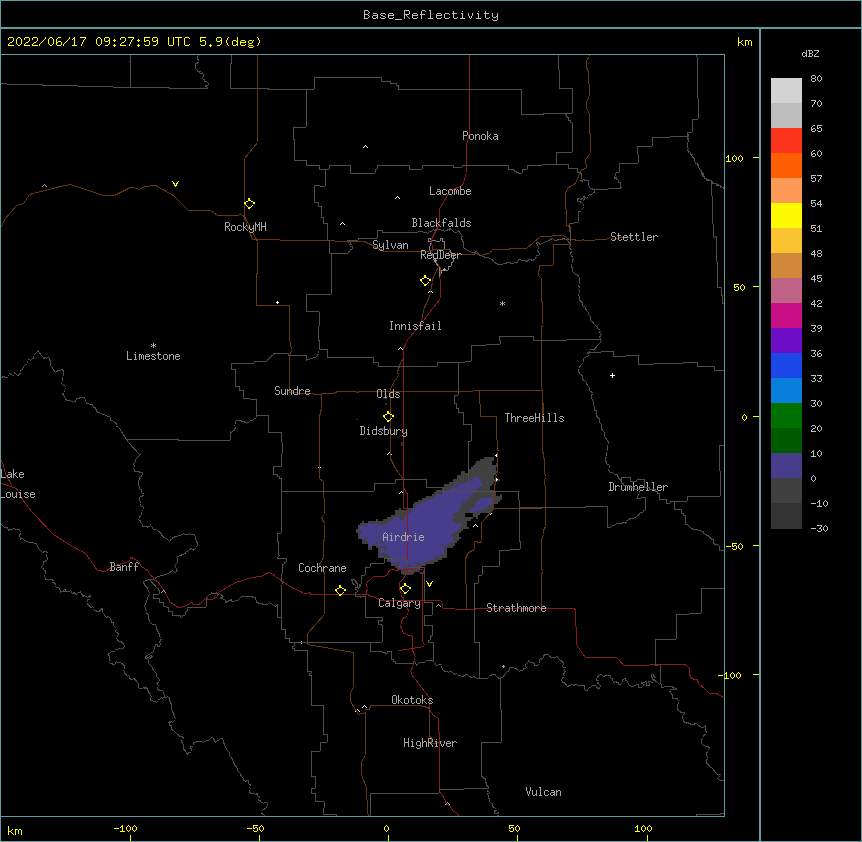
Task: Select the royal blue 33-36 dBZ legend swatch
Action: [x=786, y=365]
